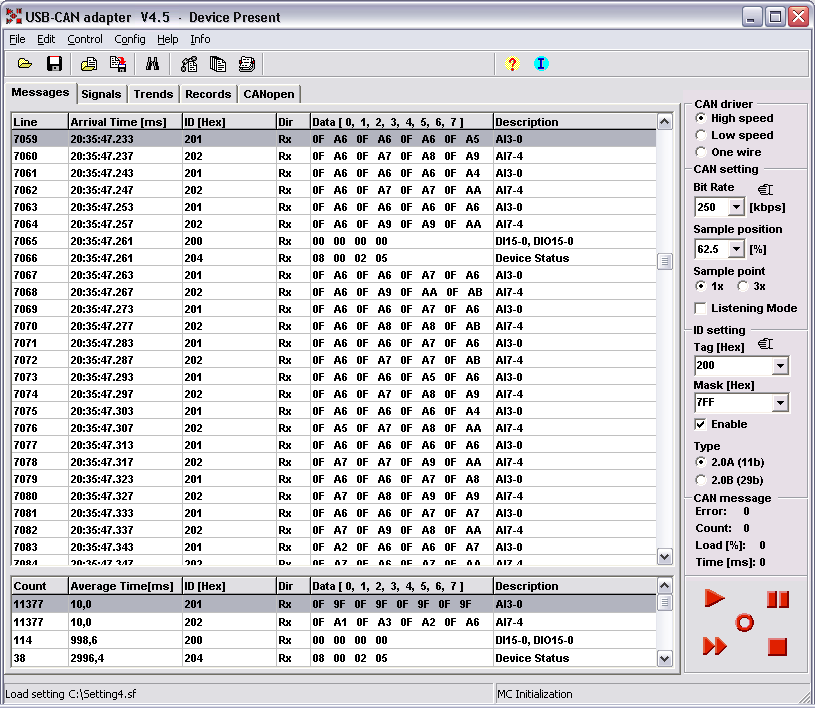The height and width of the screenshot is (708, 815).
Task: Click the USB-CAN adapter title bar icon
Action: tap(14, 17)
